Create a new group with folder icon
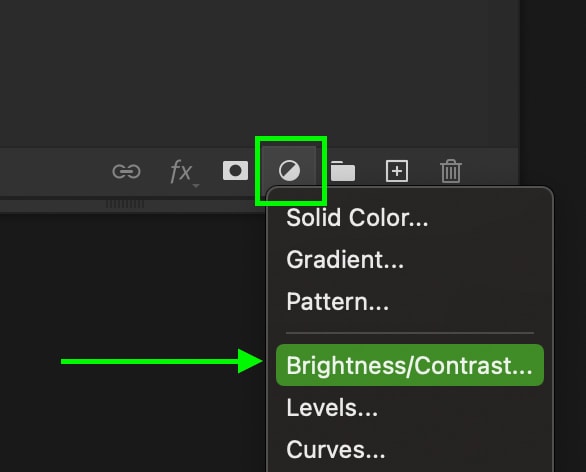The image size is (586, 472). coord(343,171)
